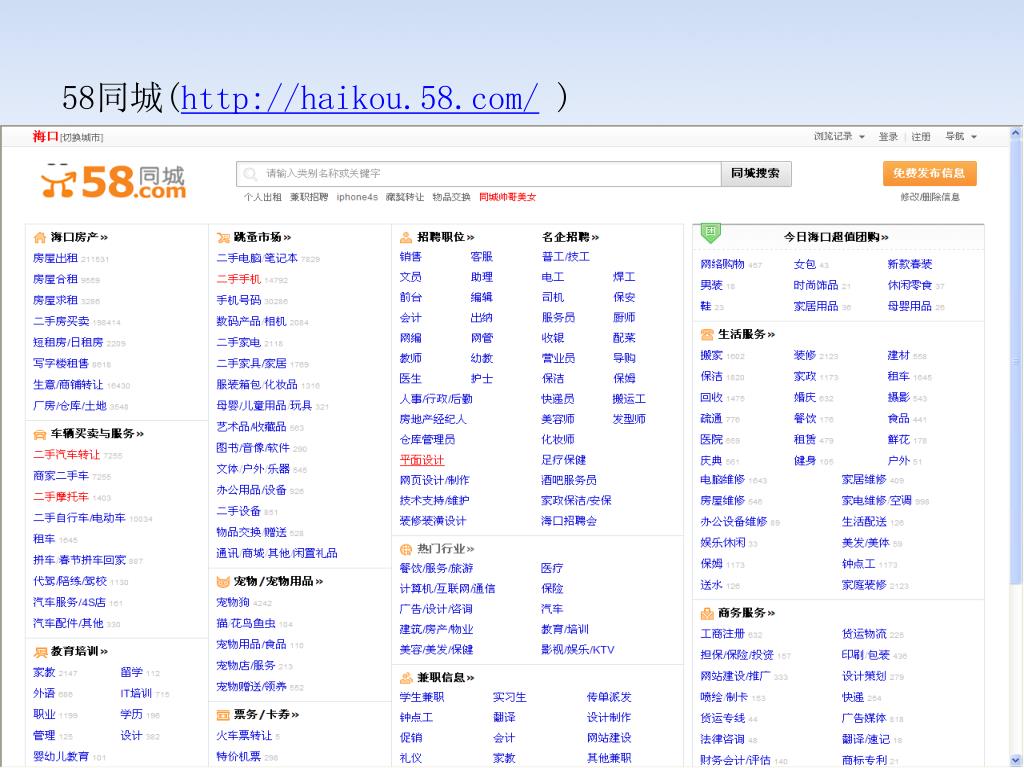Click the red 同城帅哥美女 link
Image resolution: width=1024 pixels, height=768 pixels.
(x=507, y=197)
